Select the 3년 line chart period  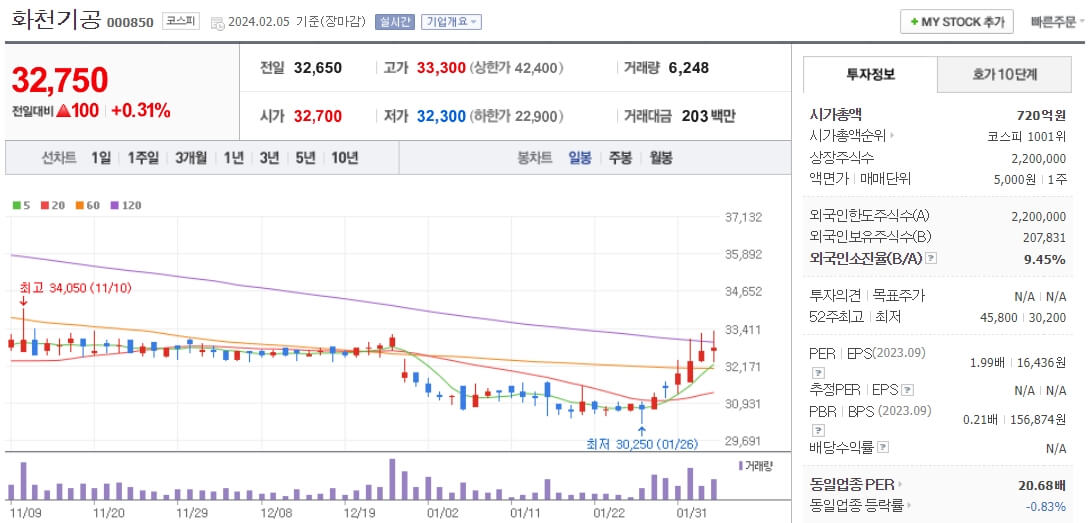269,158
